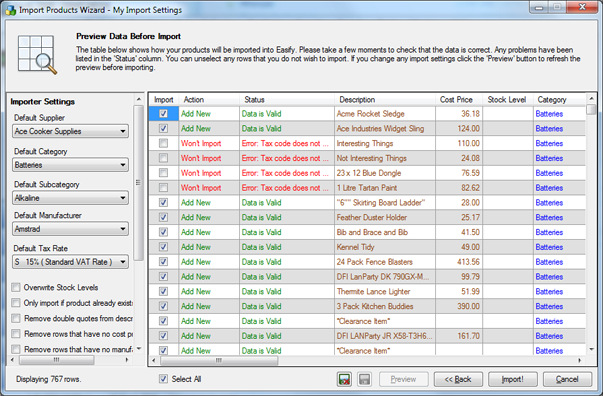Click settings panel horizontal scrollbar thumb
Screen dimensions: 603x396
pyautogui.click(x=57, y=360)
